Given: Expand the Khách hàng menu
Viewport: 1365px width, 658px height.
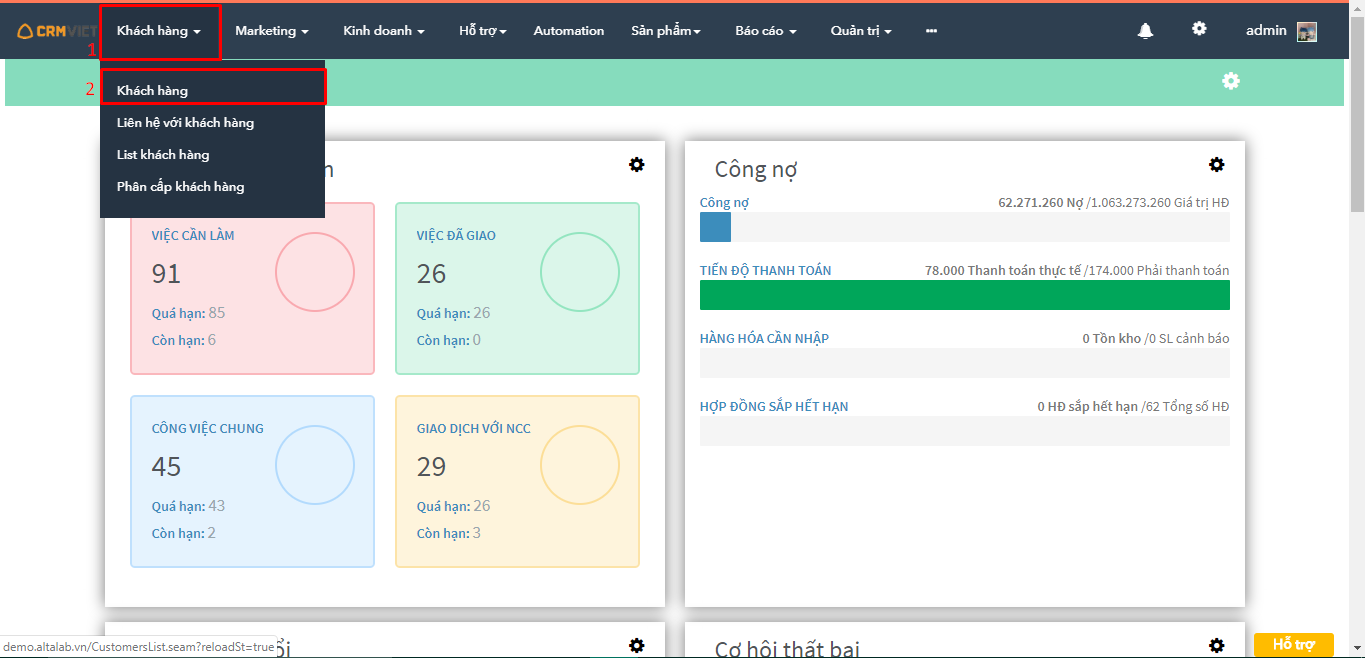Looking at the screenshot, I should click(159, 31).
